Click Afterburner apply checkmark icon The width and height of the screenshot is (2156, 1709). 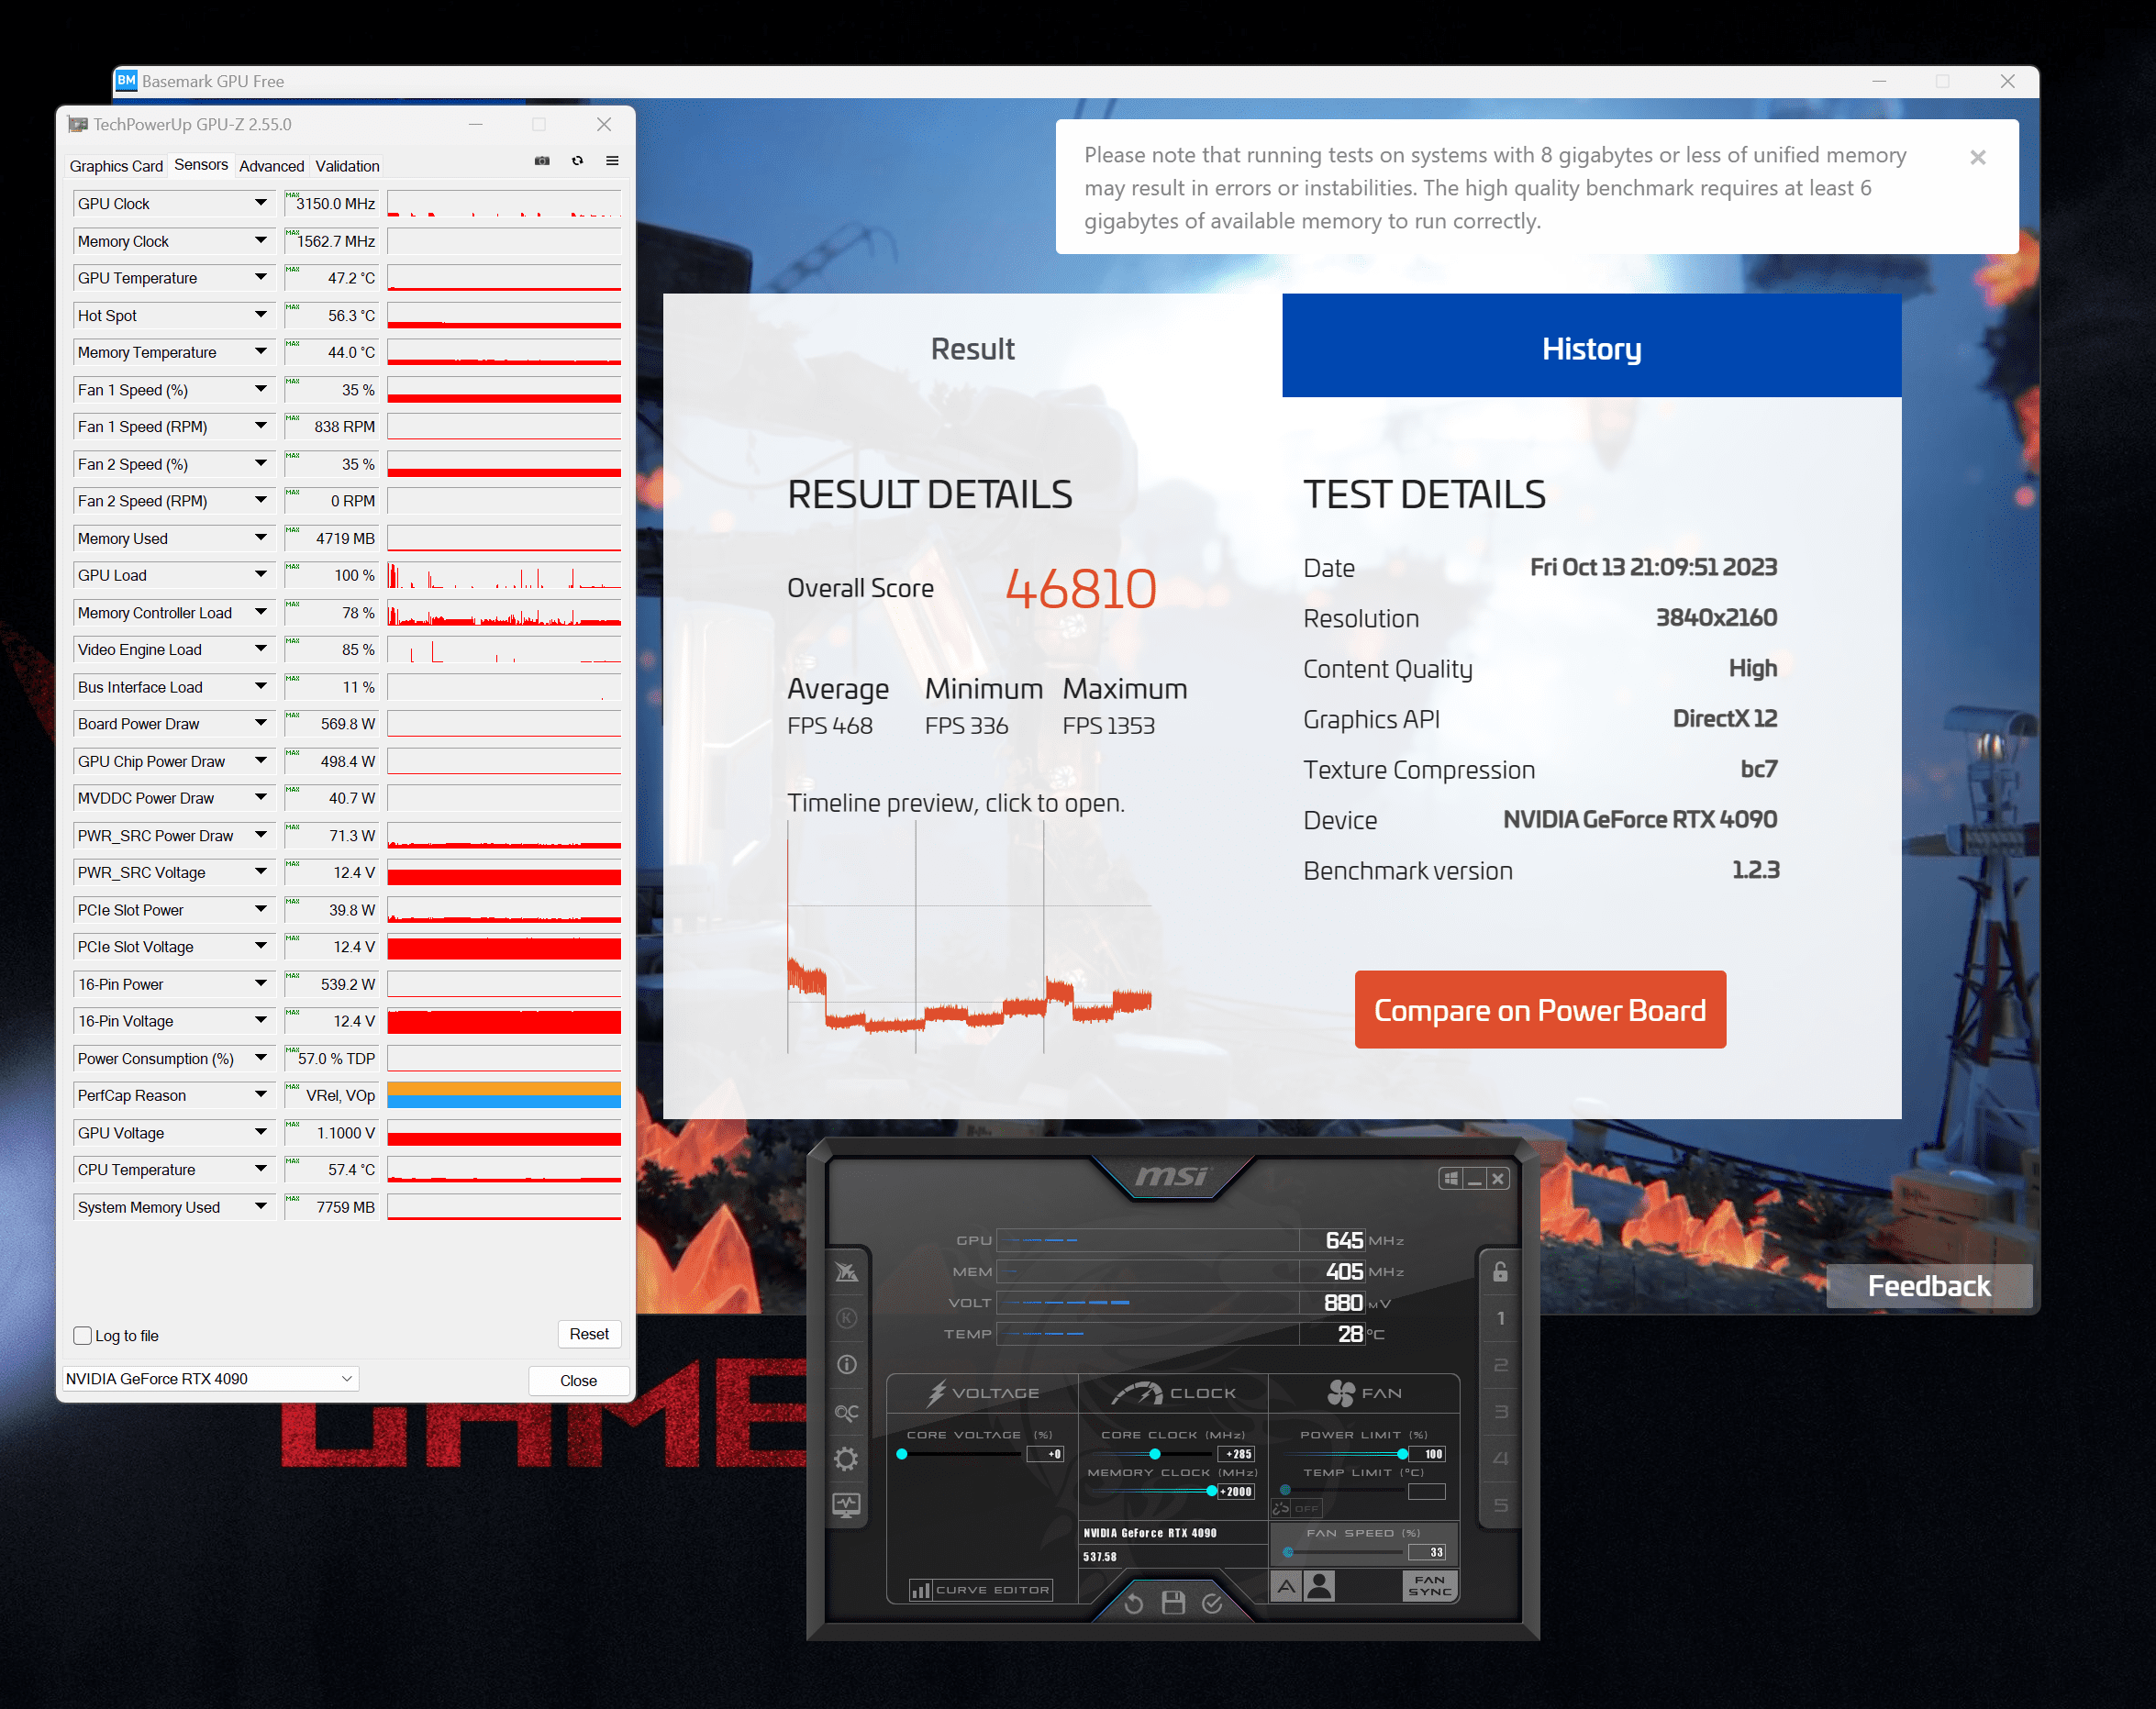(x=1212, y=1603)
